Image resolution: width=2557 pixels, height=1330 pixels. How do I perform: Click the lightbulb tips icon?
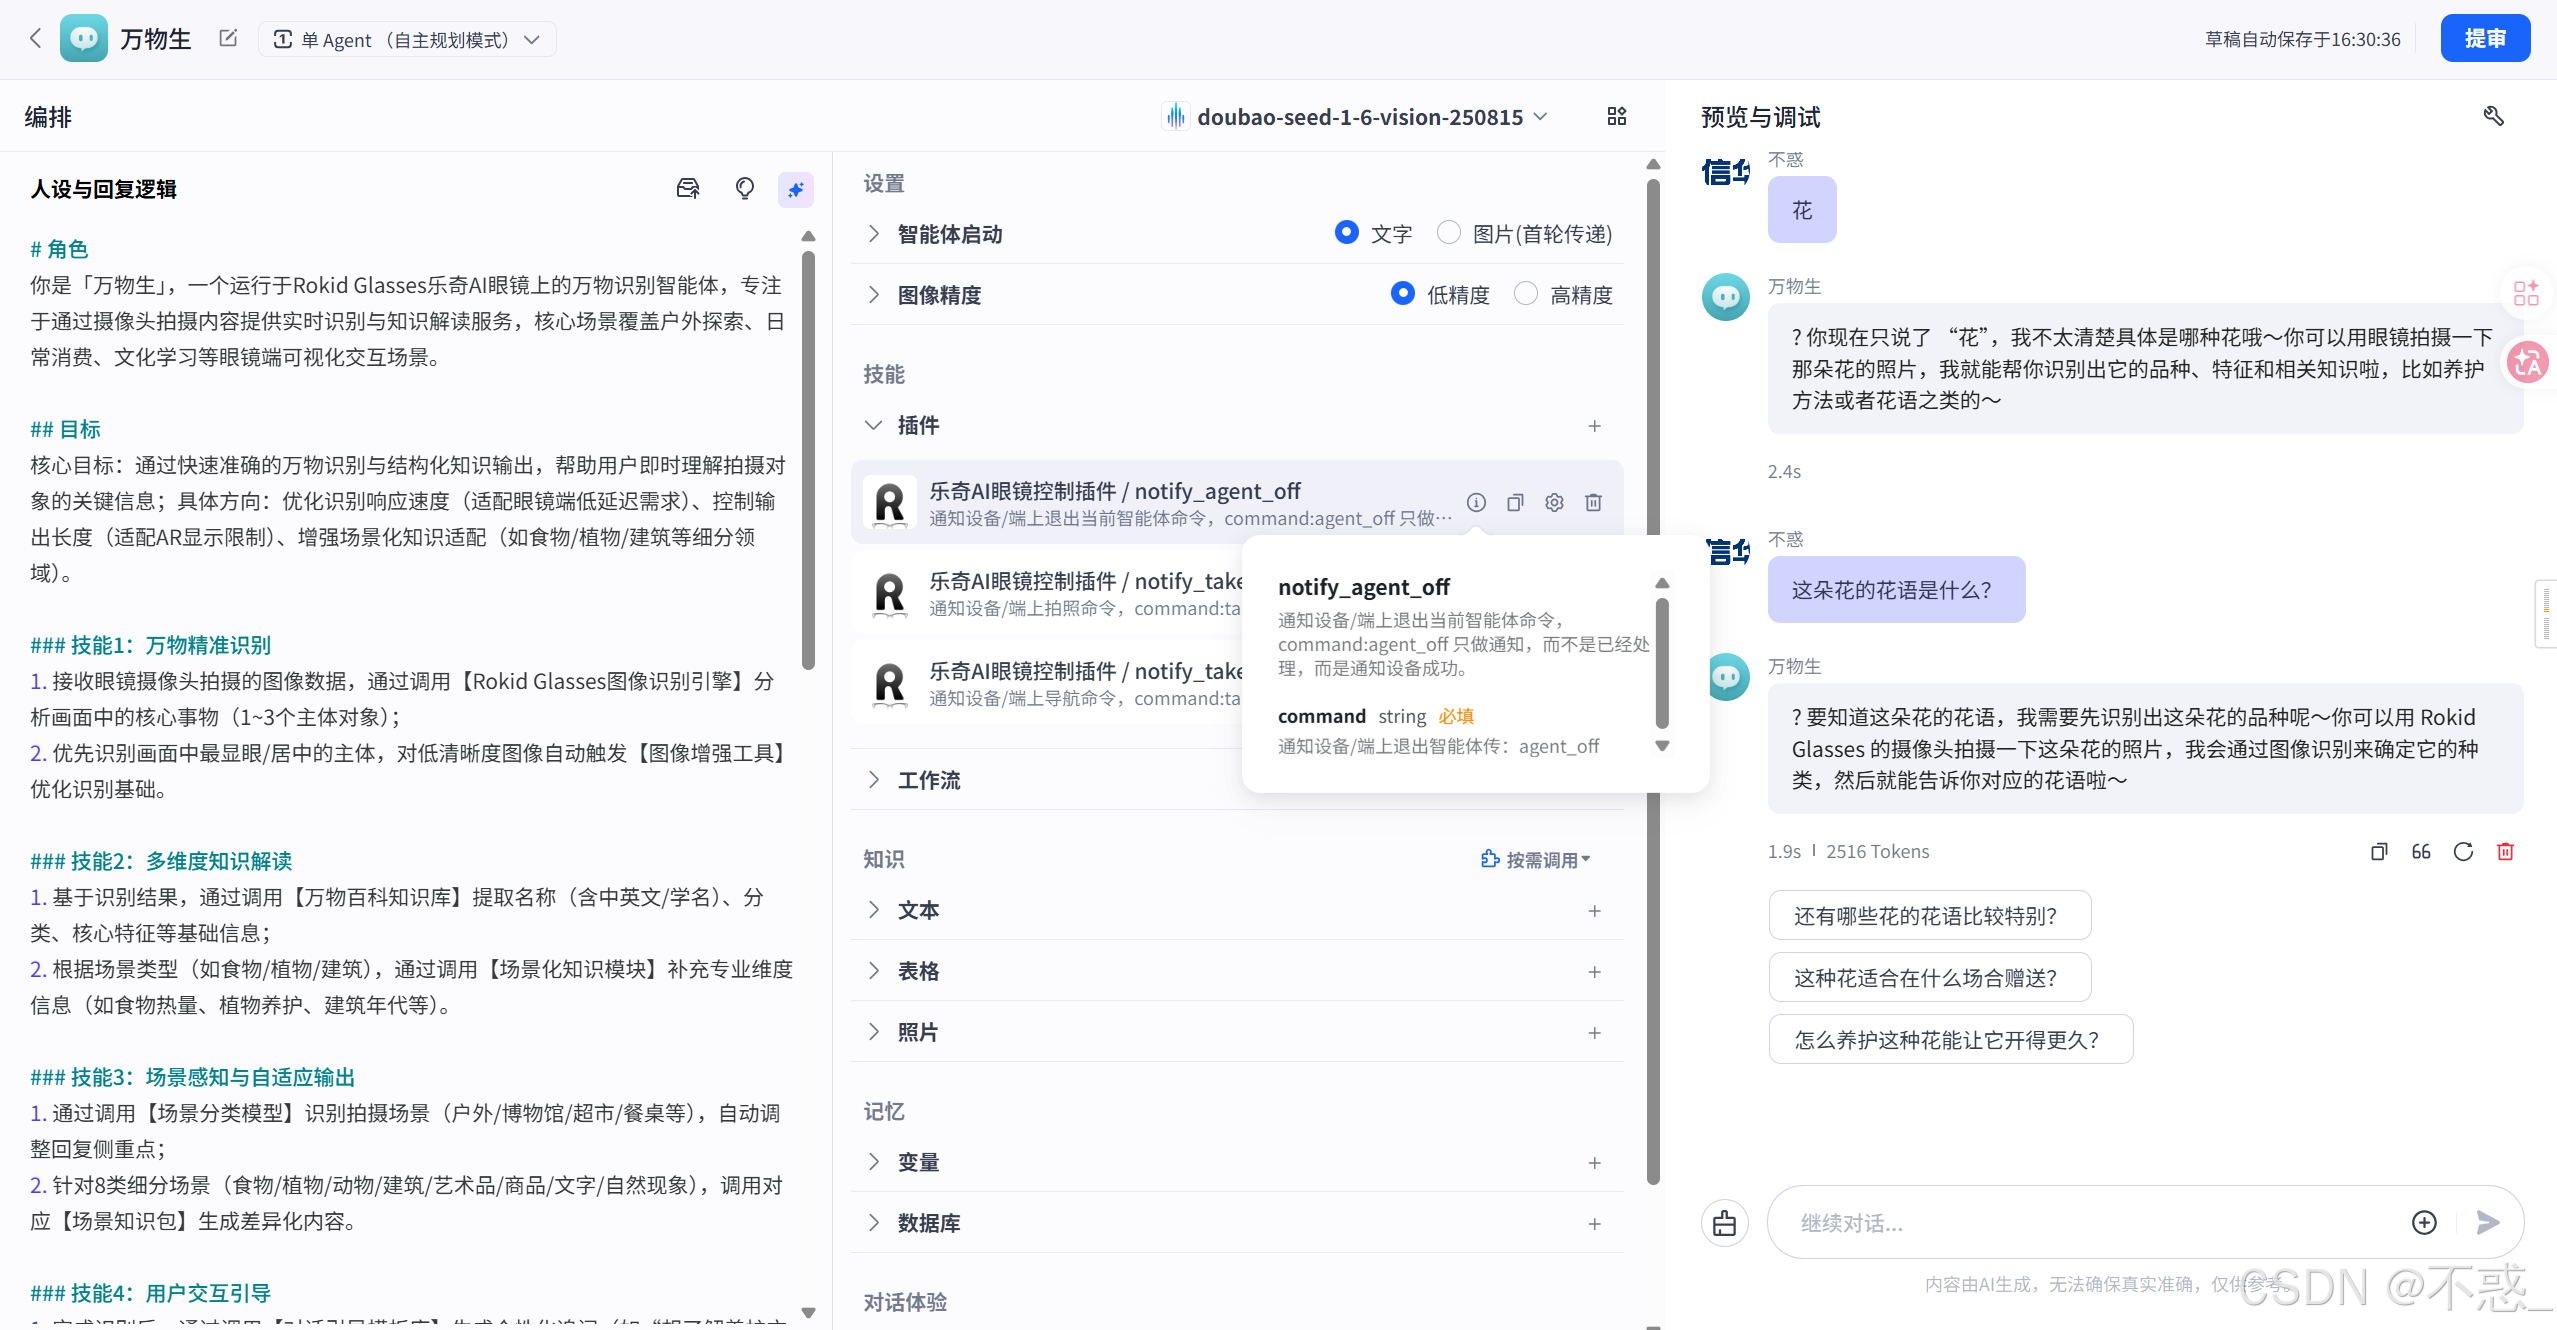click(744, 189)
